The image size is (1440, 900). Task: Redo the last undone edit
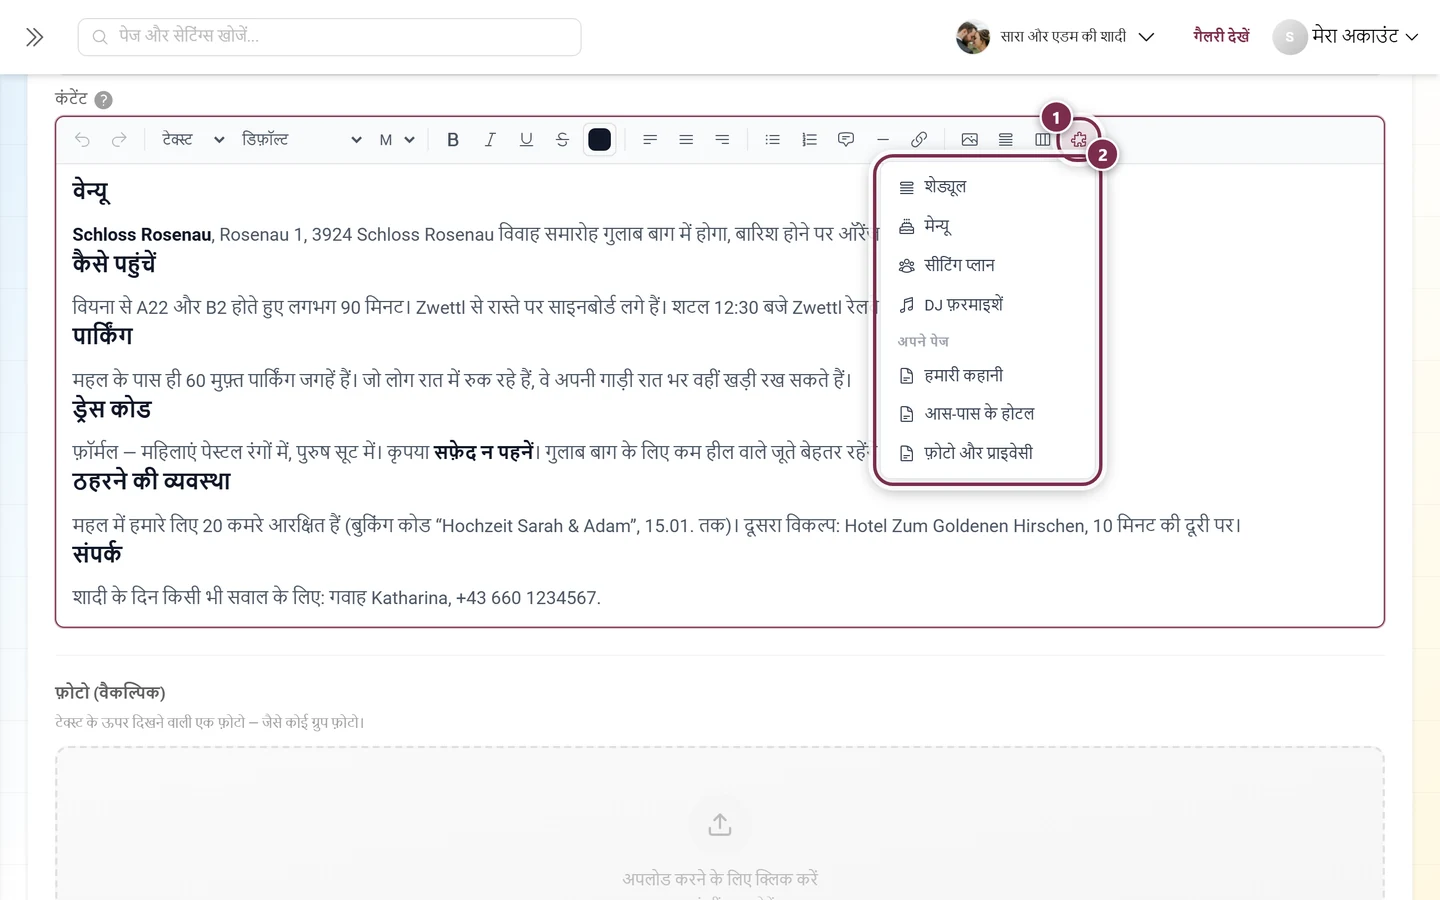point(119,140)
